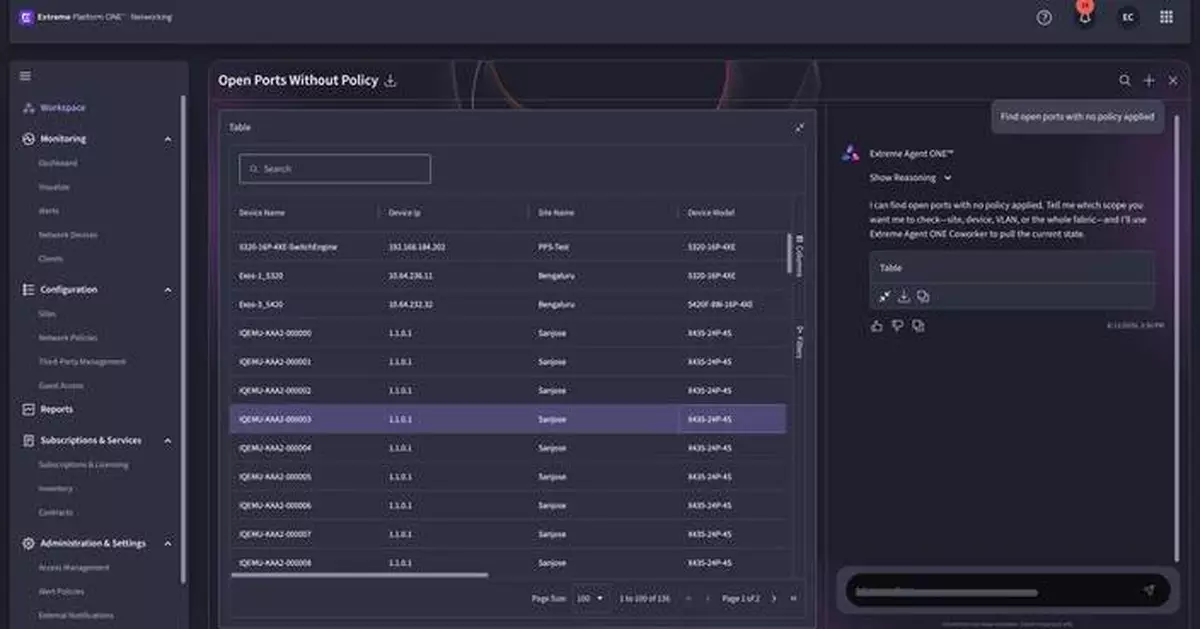Open the Dashboard page
Screen dimensions: 1200x629
pos(58,163)
